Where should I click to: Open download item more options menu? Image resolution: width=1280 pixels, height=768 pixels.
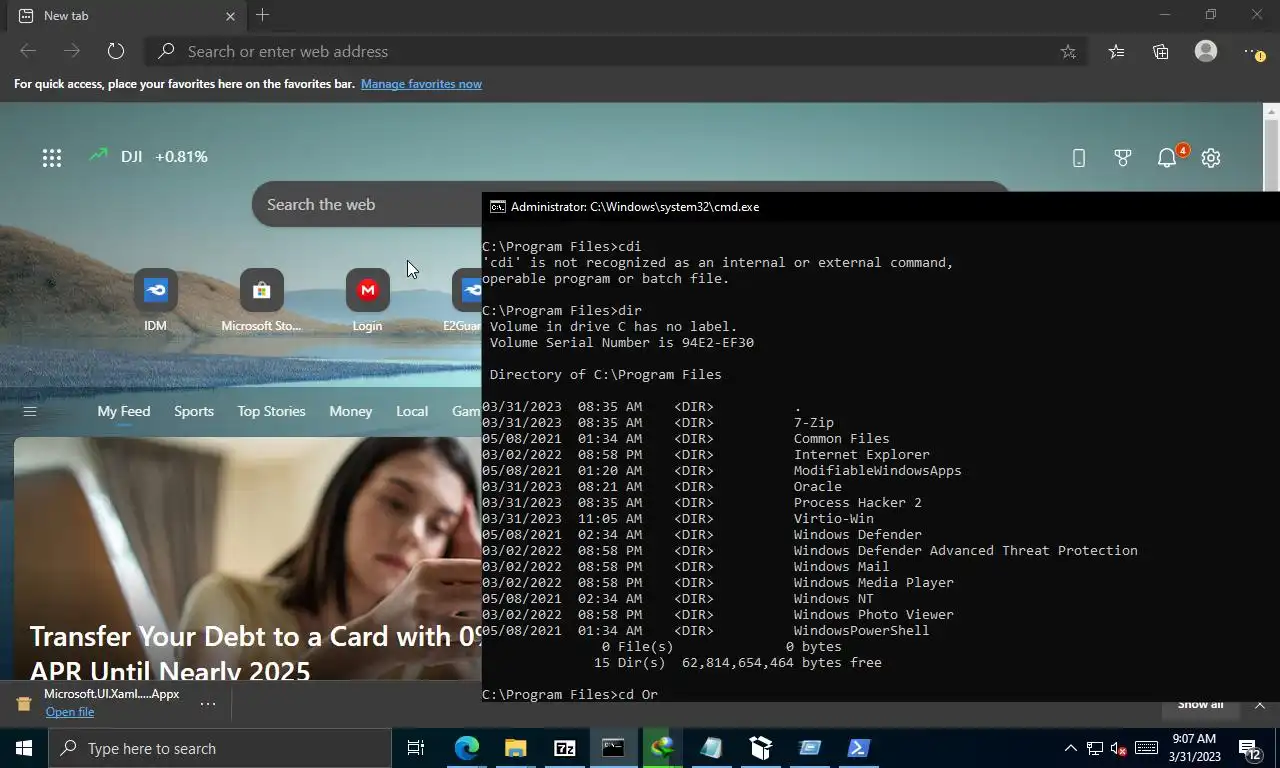click(208, 704)
